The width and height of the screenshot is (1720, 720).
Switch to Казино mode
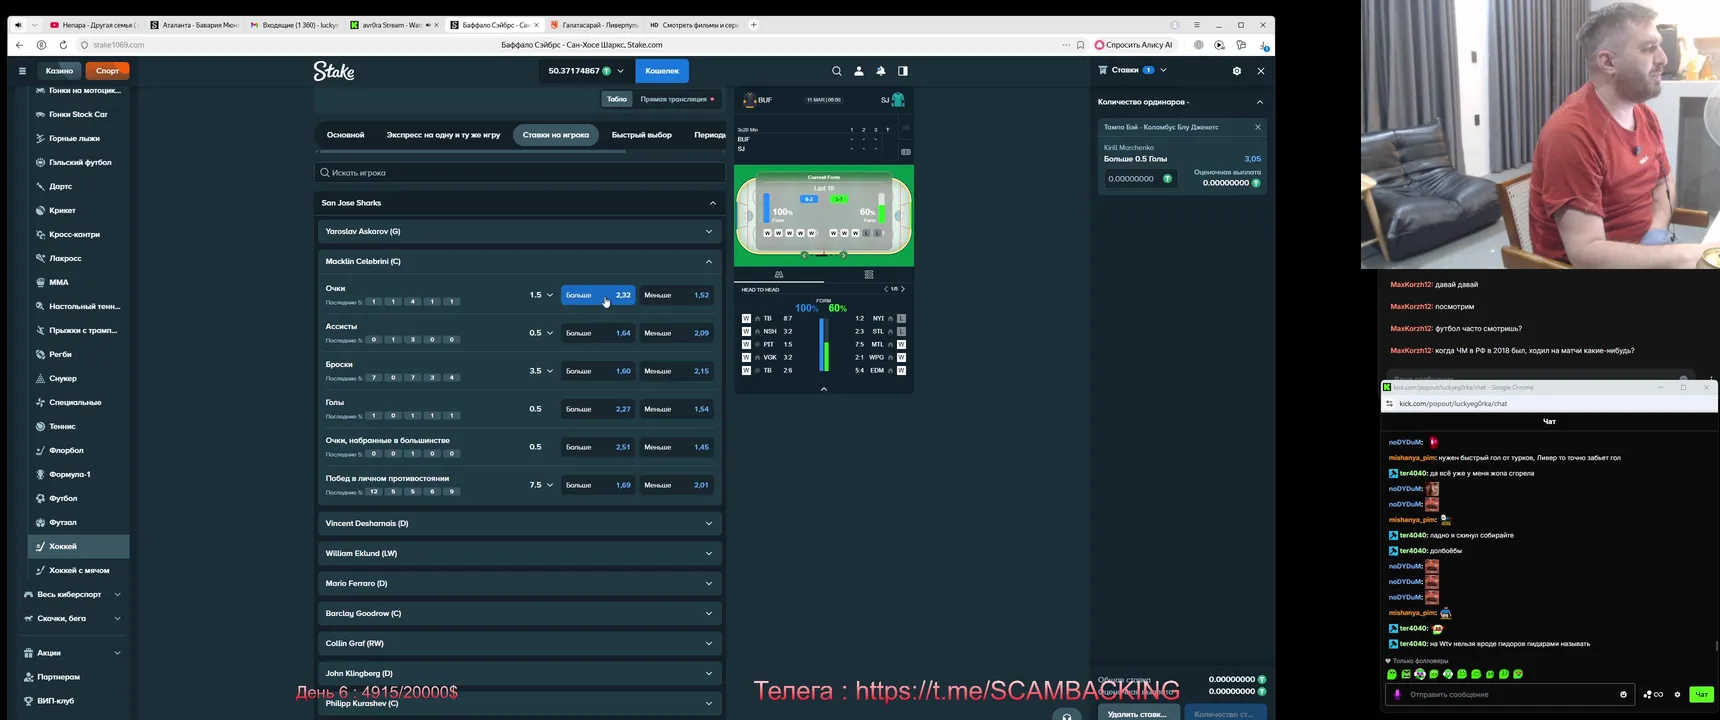(59, 71)
